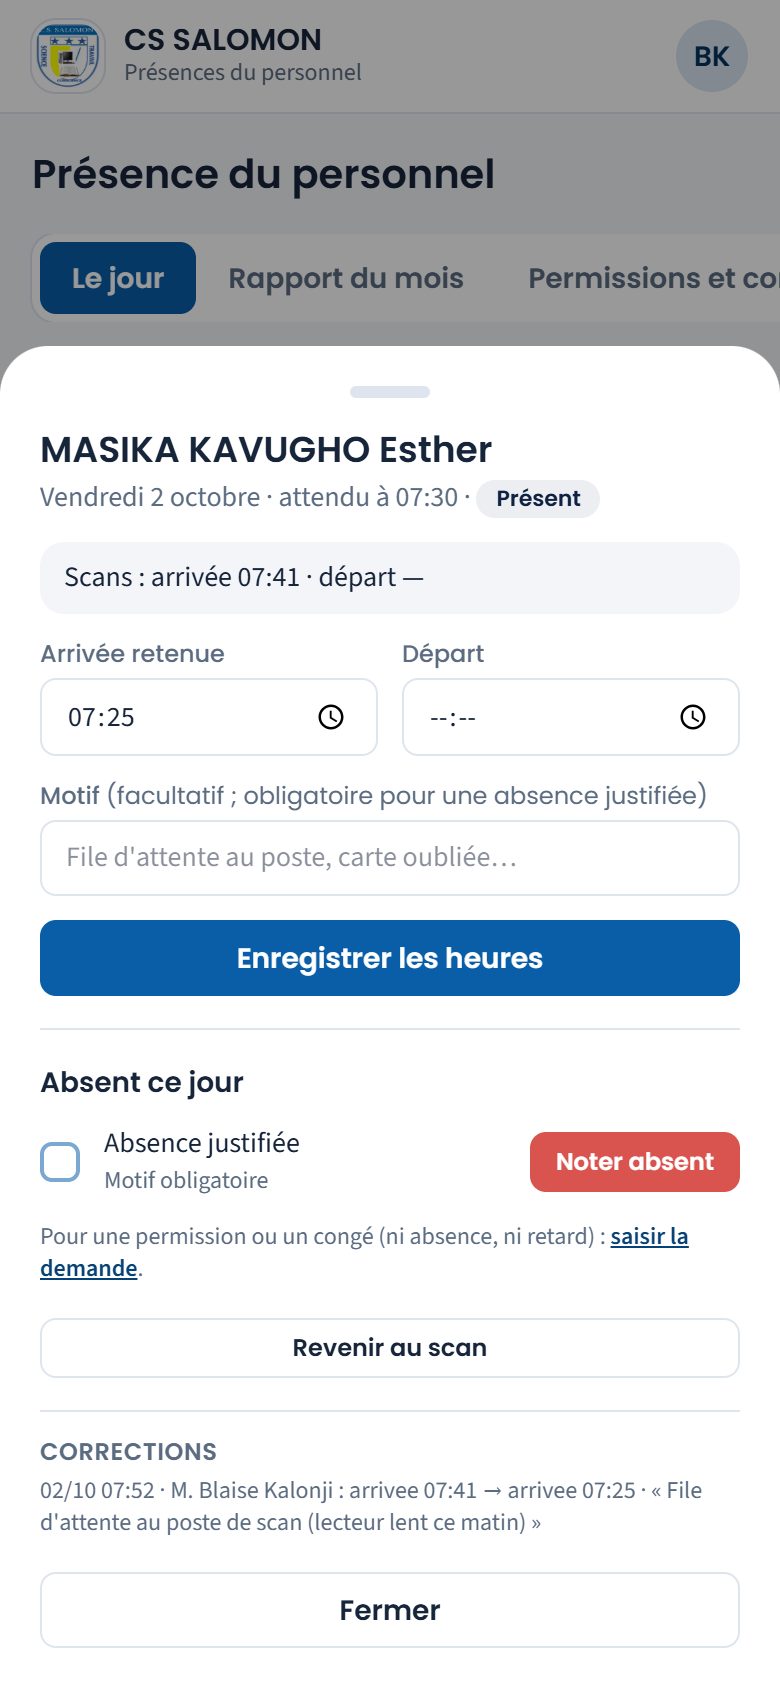Check the Absence justifiée checkbox

(x=60, y=1162)
